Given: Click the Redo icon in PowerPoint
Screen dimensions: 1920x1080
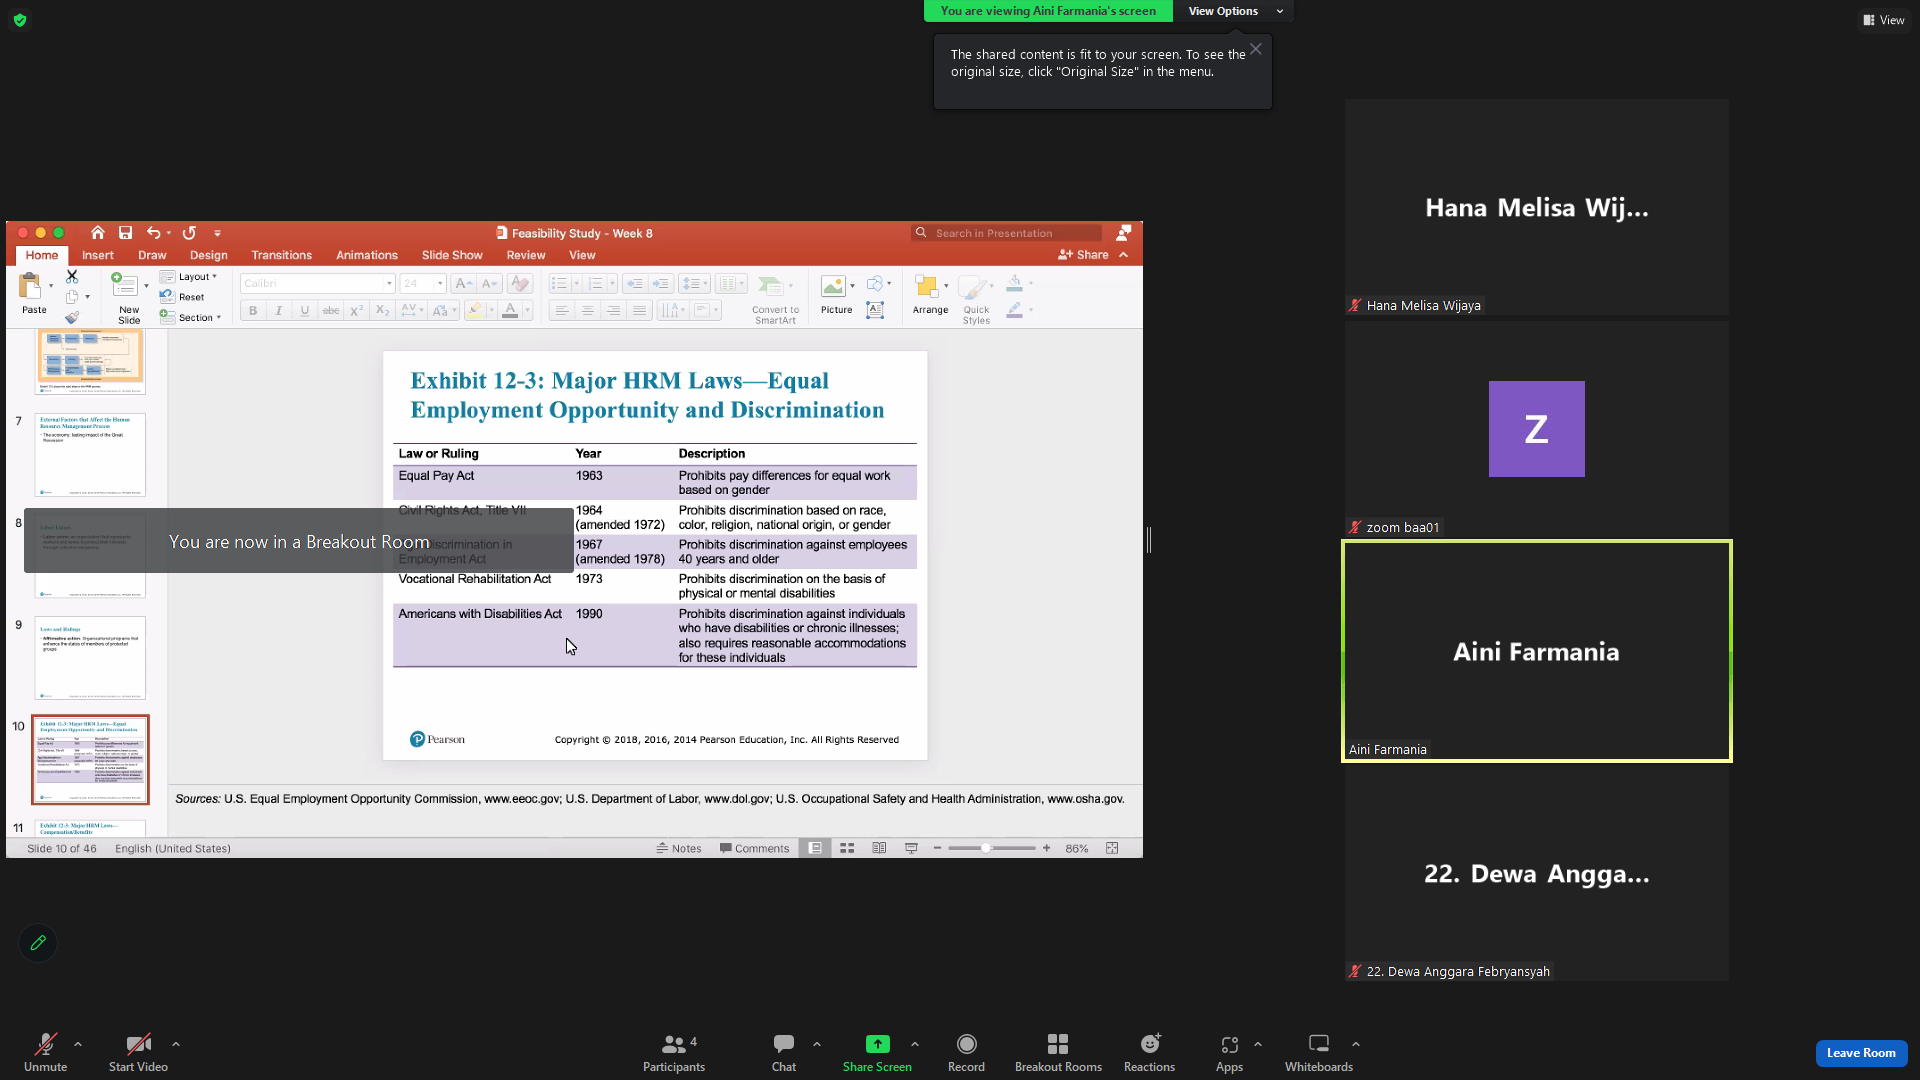Looking at the screenshot, I should (189, 233).
